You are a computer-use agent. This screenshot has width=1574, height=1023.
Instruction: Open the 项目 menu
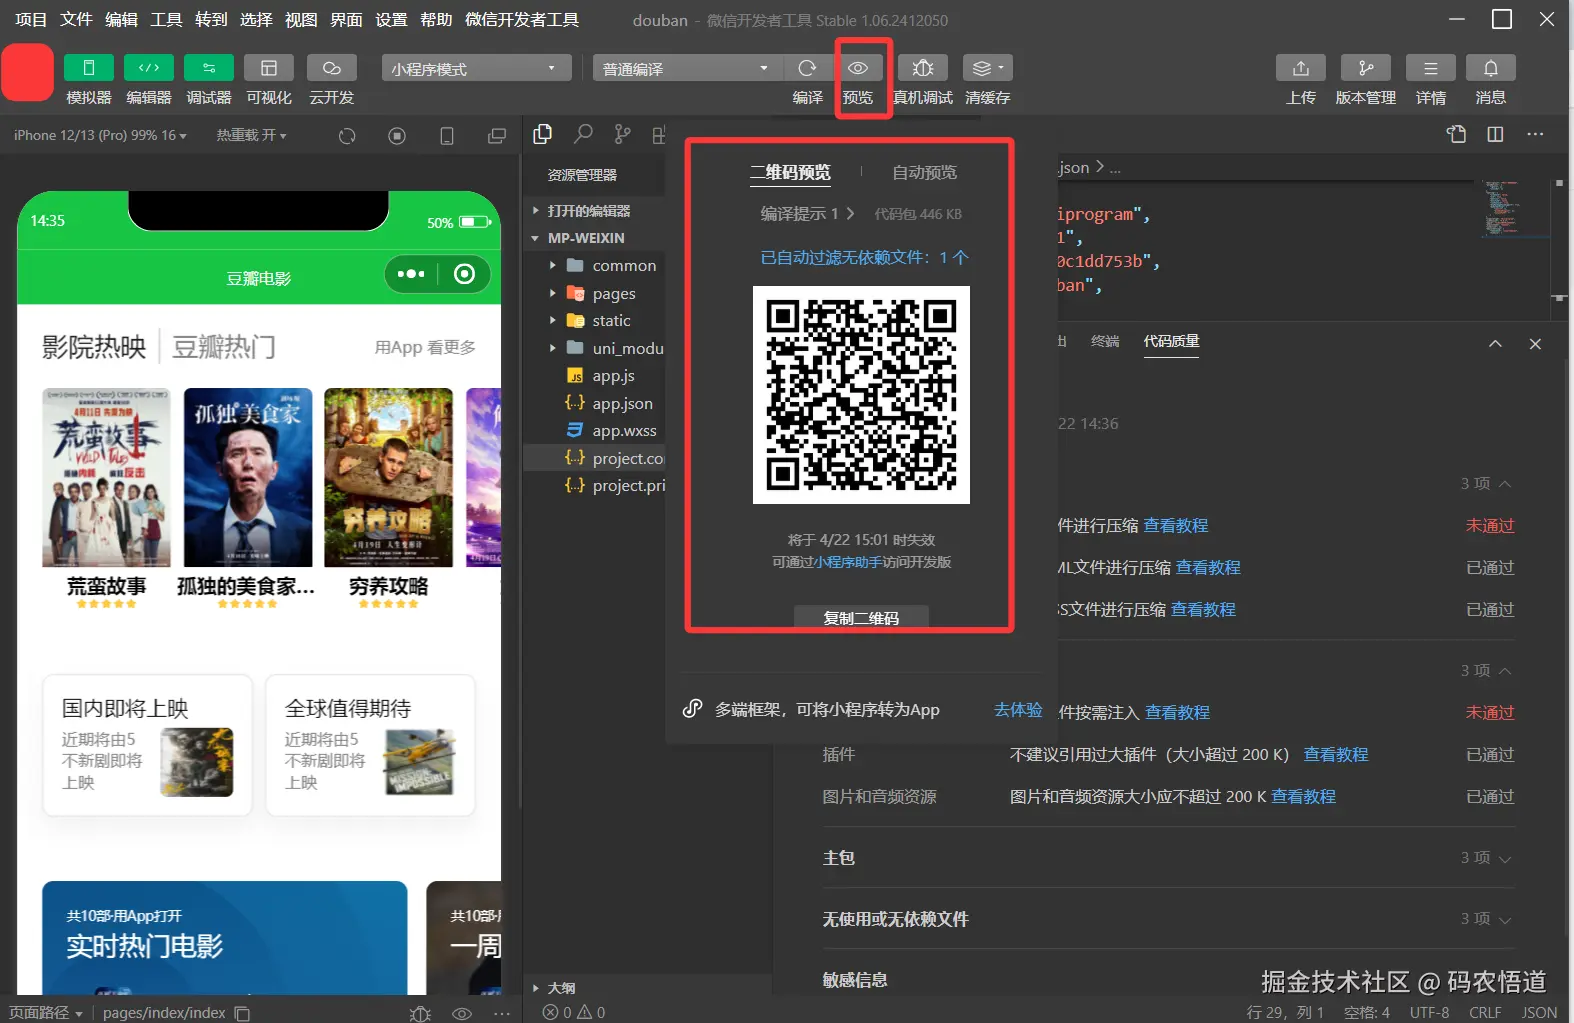click(31, 19)
